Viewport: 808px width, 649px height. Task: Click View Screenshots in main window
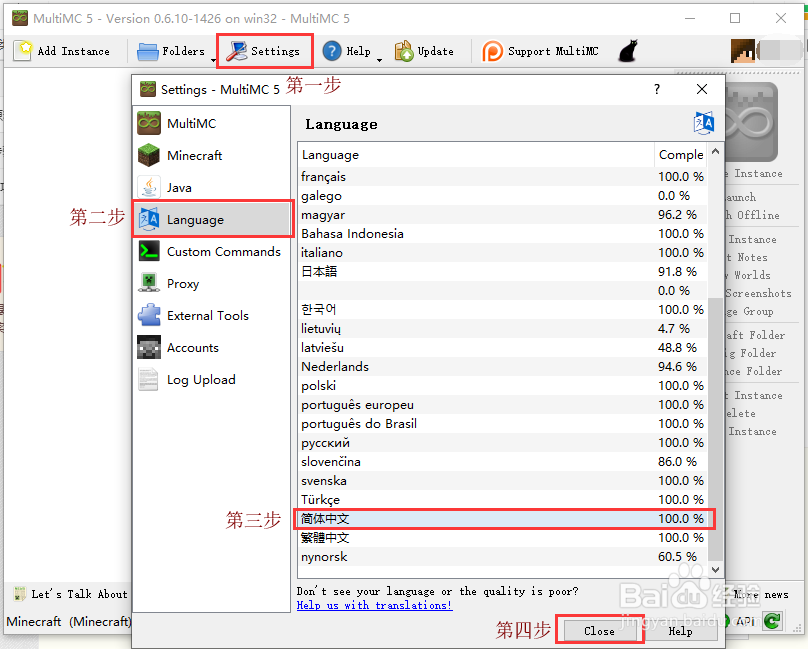point(759,293)
